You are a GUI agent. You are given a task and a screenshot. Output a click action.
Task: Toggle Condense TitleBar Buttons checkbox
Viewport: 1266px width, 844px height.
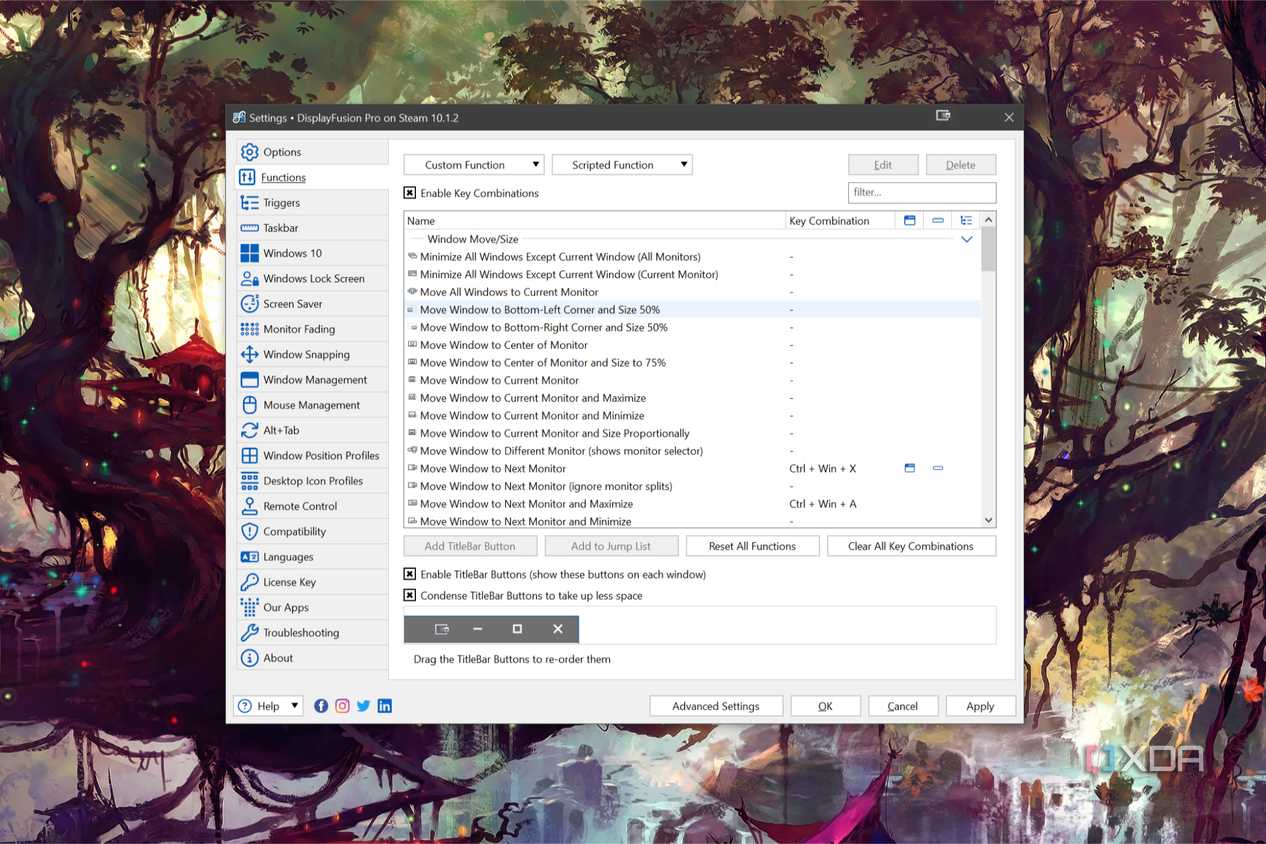point(410,596)
